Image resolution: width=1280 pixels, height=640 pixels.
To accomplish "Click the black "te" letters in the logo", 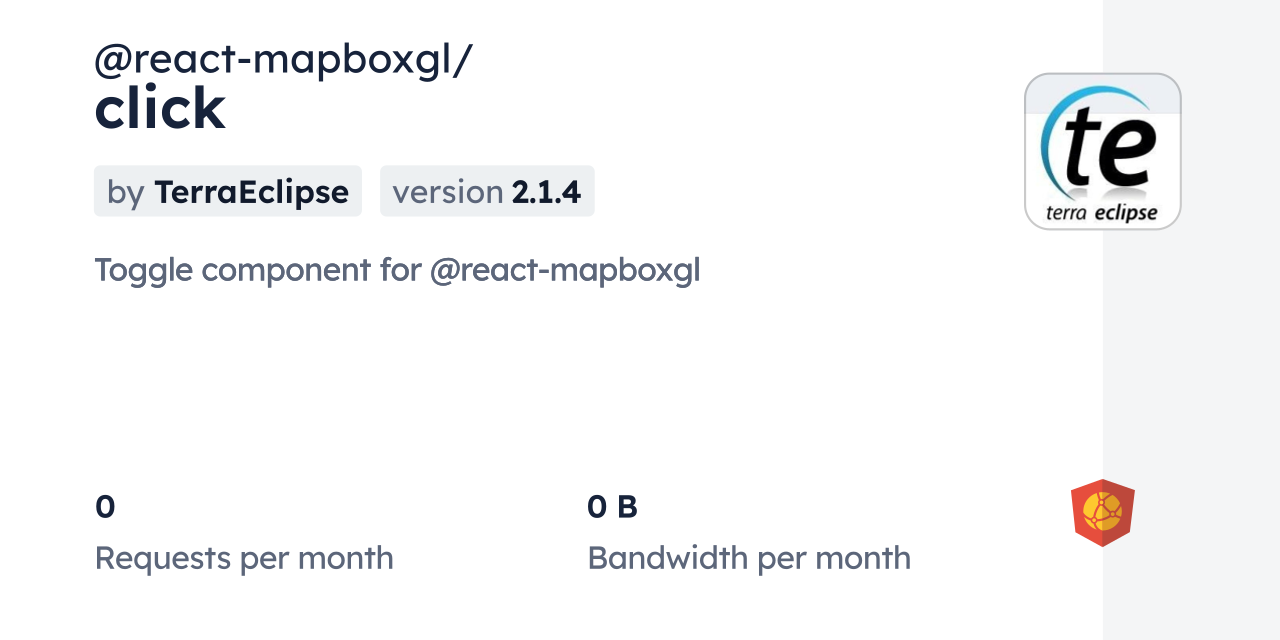I will tap(1110, 147).
